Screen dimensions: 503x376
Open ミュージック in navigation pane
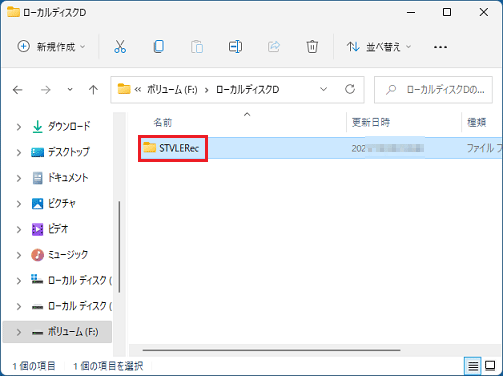[68, 255]
